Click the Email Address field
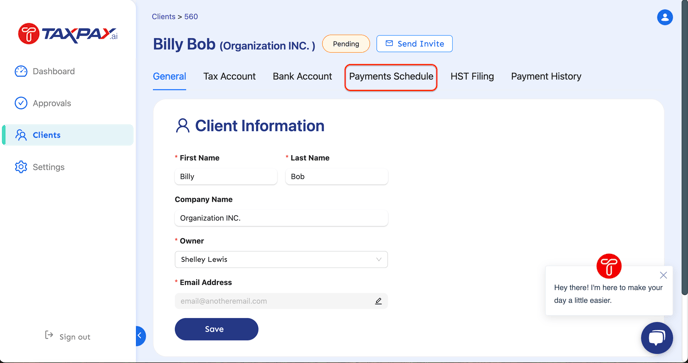688x363 pixels. [x=281, y=301]
